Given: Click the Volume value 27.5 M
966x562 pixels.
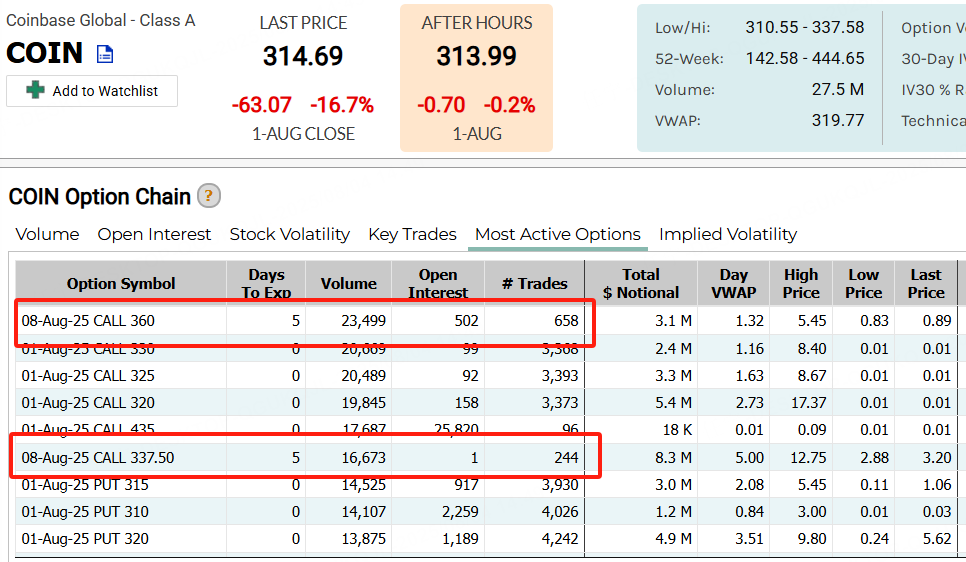Looking at the screenshot, I should (838, 89).
